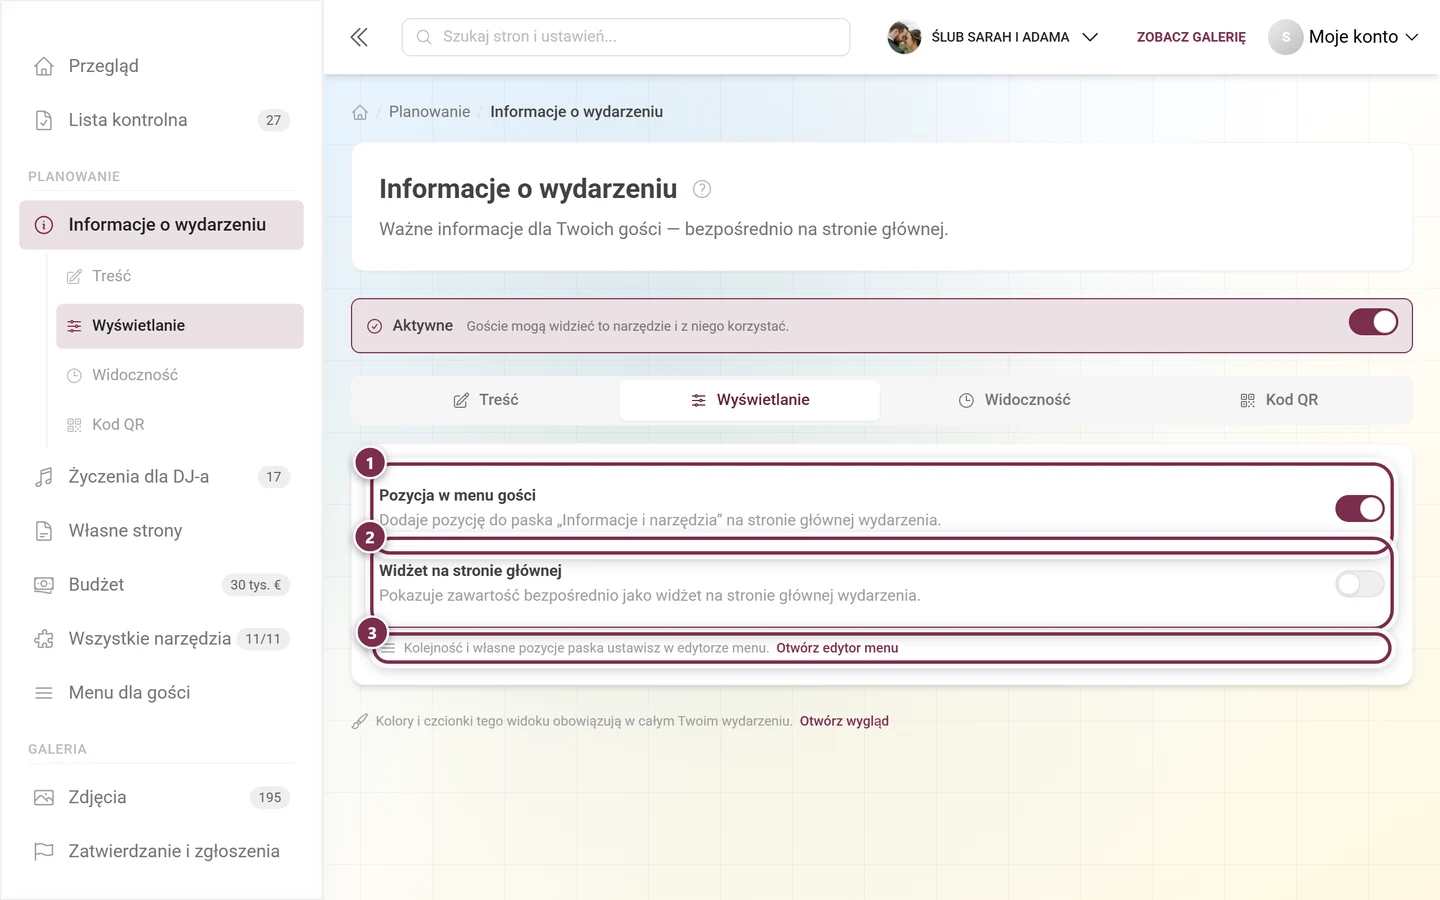The height and width of the screenshot is (900, 1440).
Task: Click pencil icon in the Treść tab
Action: [461, 400]
